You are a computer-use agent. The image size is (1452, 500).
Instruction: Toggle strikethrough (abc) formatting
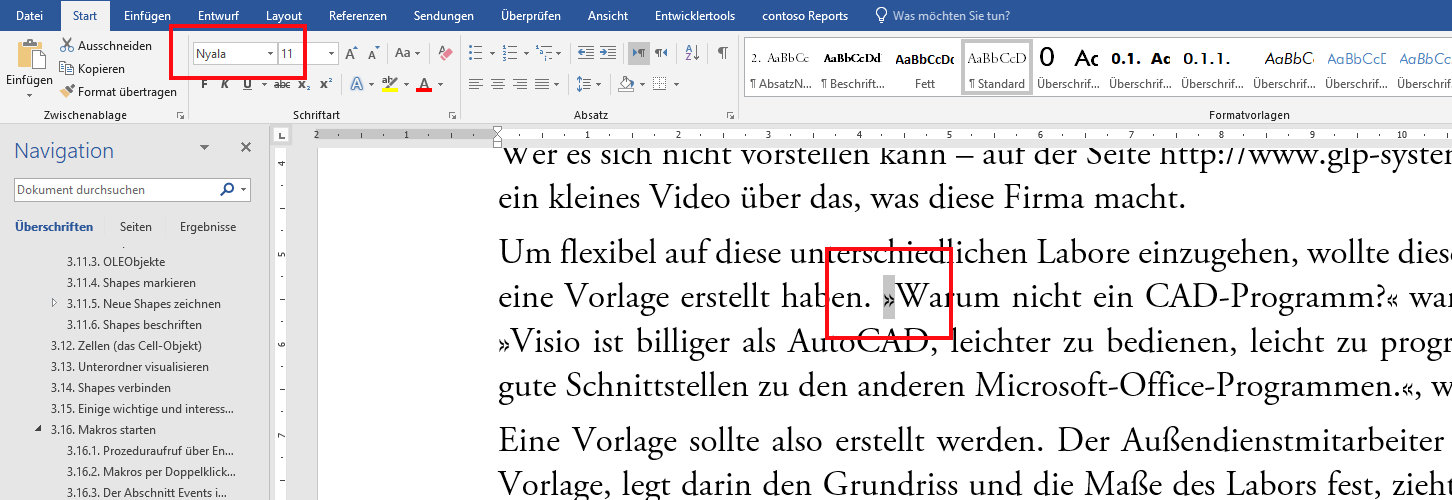coord(282,84)
